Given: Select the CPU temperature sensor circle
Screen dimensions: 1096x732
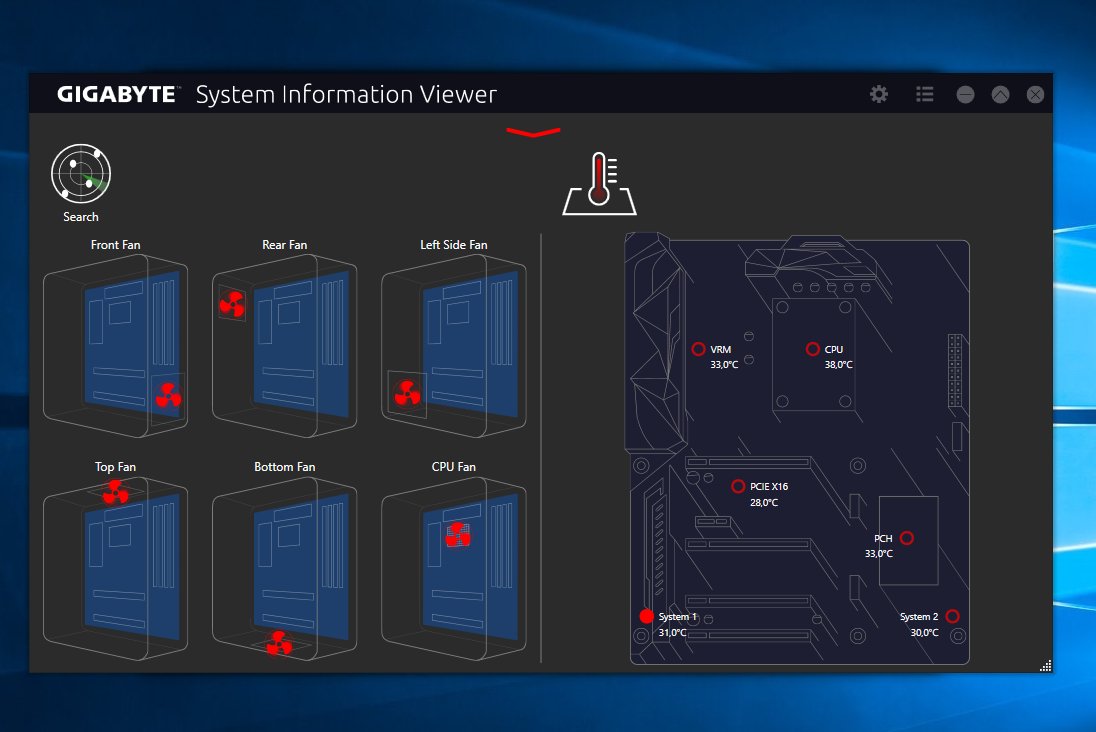Looking at the screenshot, I should [x=813, y=349].
